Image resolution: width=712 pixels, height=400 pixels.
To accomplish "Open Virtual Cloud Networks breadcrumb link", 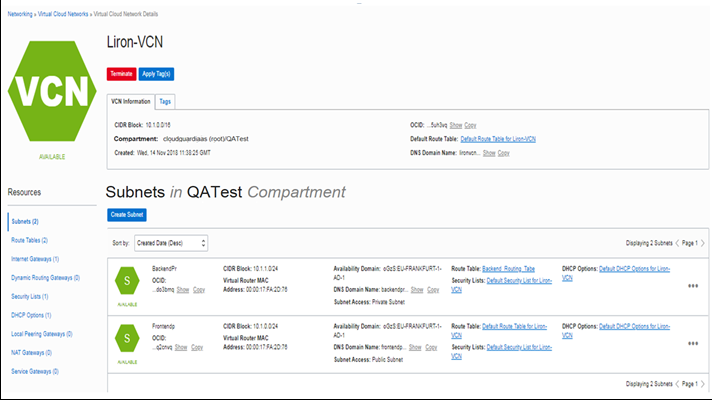I will tap(63, 14).
